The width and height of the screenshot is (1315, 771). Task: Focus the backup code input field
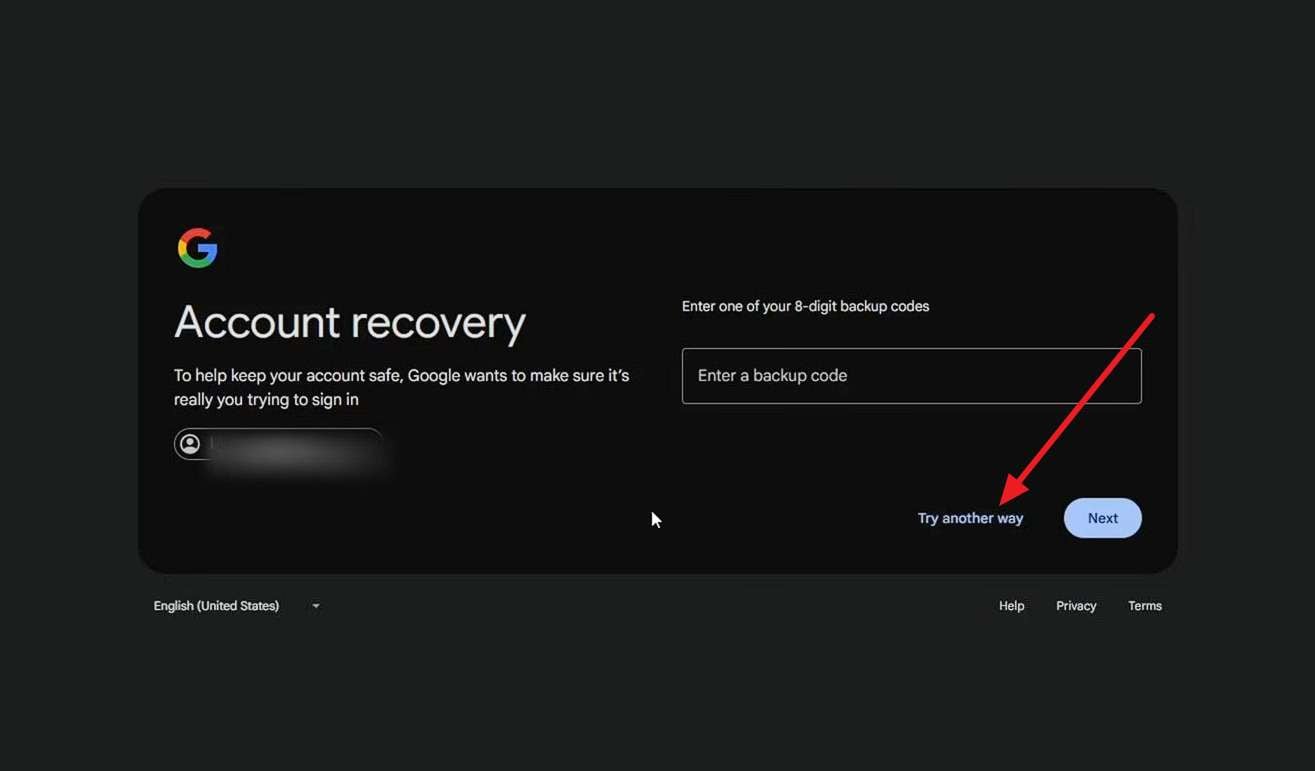[911, 376]
